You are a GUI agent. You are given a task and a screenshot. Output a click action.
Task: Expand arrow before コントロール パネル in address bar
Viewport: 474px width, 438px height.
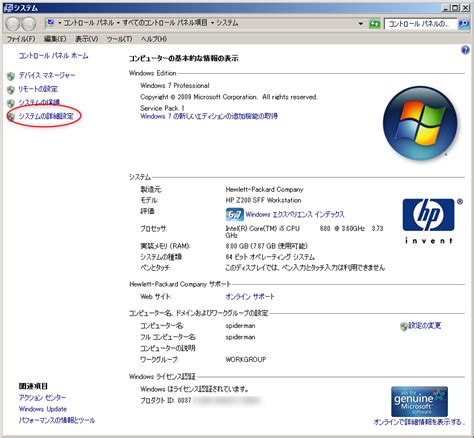[60, 23]
